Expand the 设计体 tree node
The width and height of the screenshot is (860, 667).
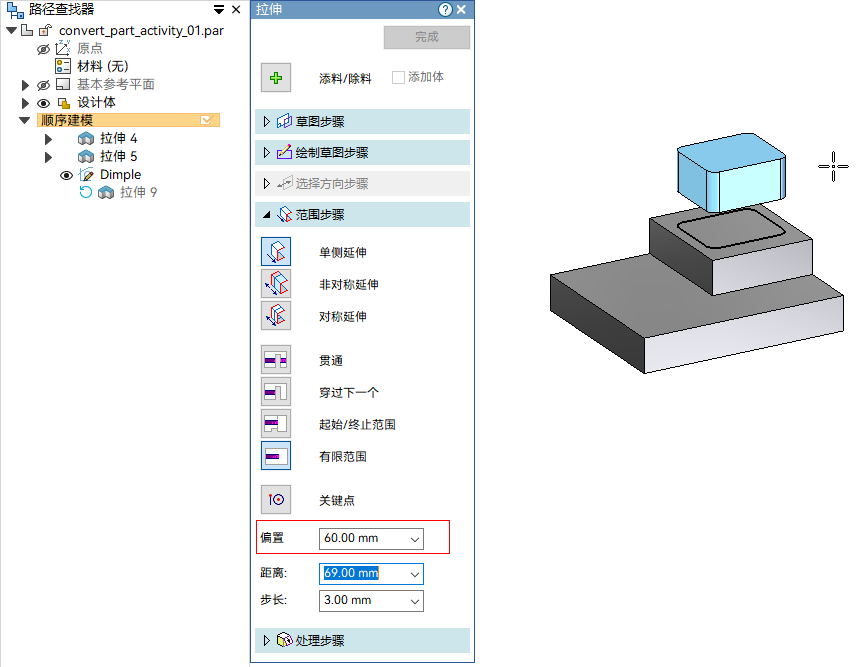[x=25, y=103]
